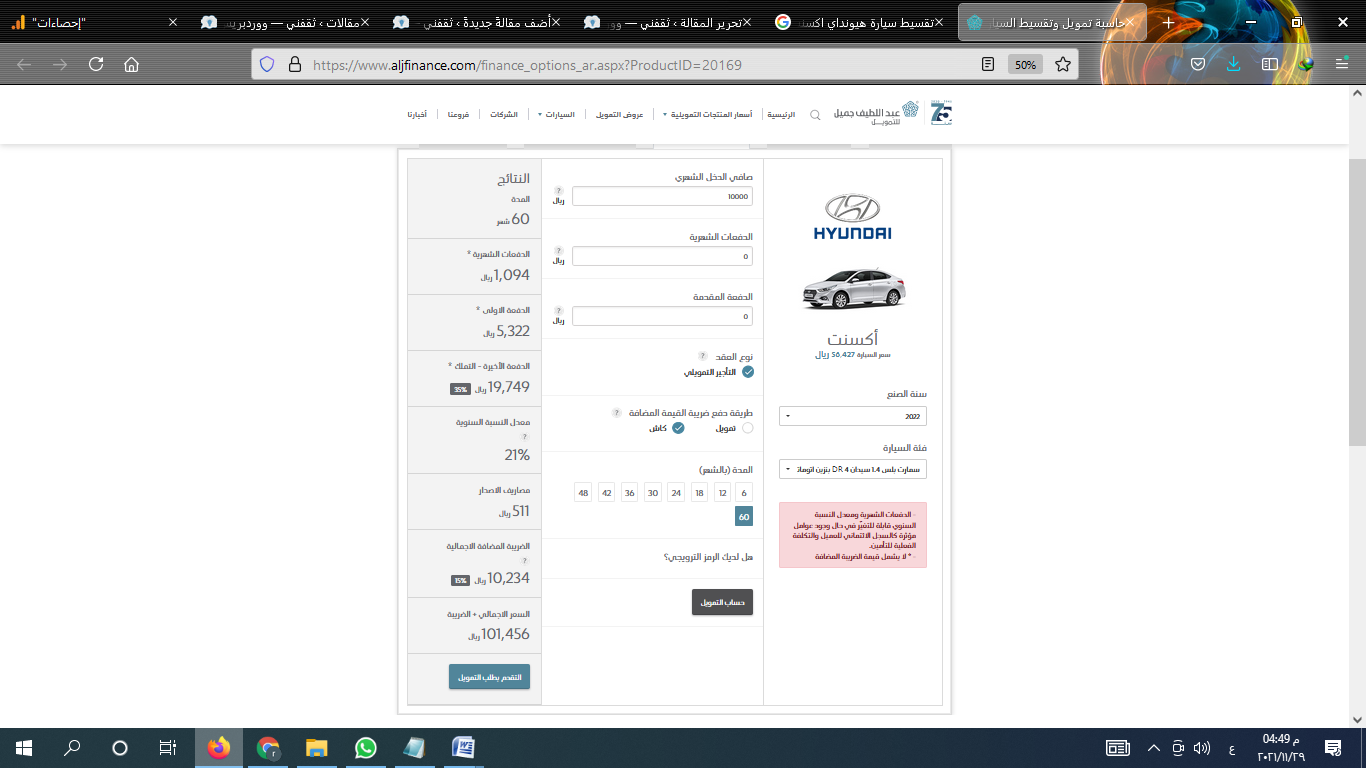Open Chrome from the taskbar
The image size is (1366, 768).
coord(267,747)
